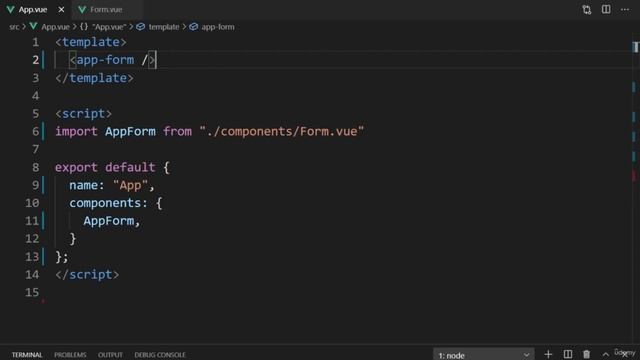Open the App.vue file breadcrumb
Viewport: 640px width, 360px height.
pos(56,27)
